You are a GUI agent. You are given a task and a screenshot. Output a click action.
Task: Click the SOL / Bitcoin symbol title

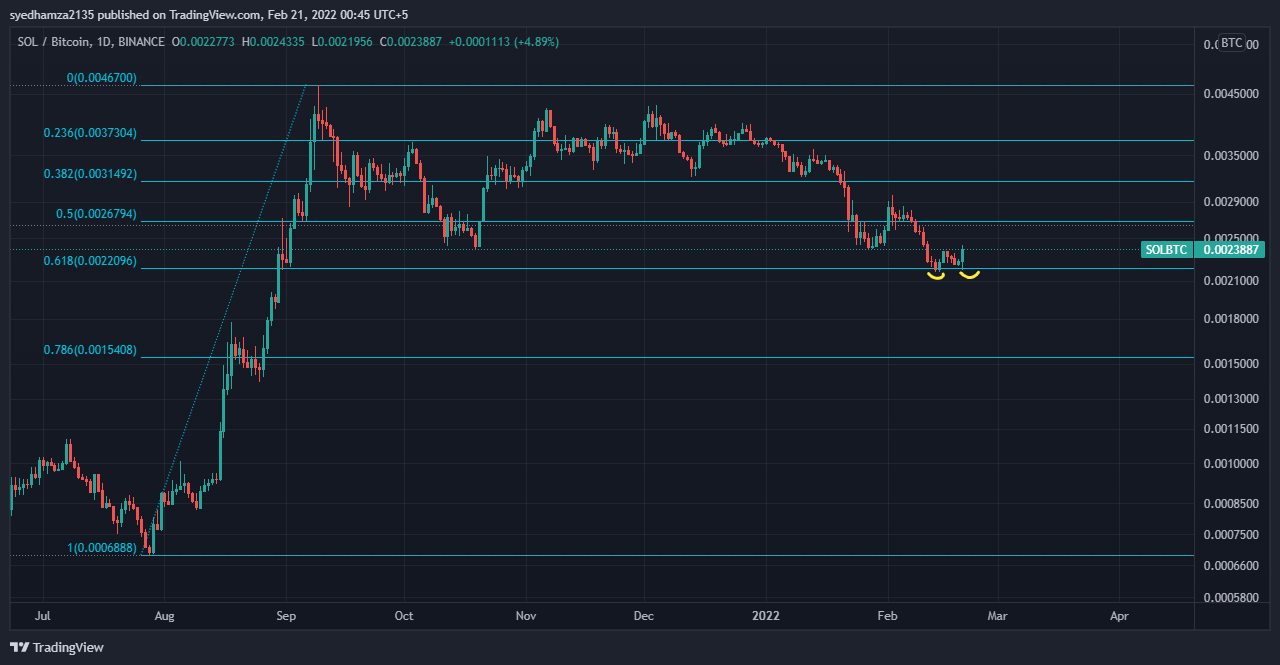51,42
